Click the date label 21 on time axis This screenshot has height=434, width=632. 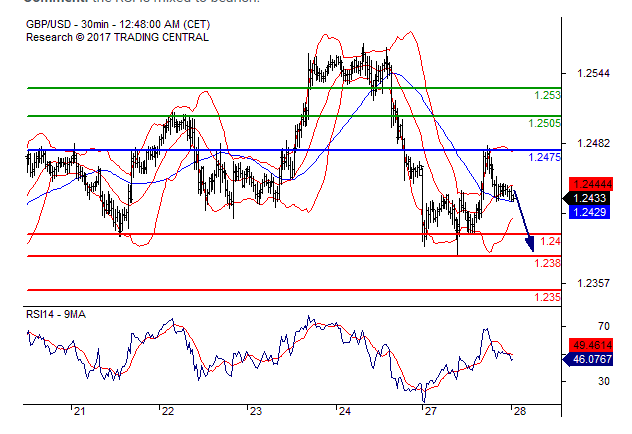point(80,411)
